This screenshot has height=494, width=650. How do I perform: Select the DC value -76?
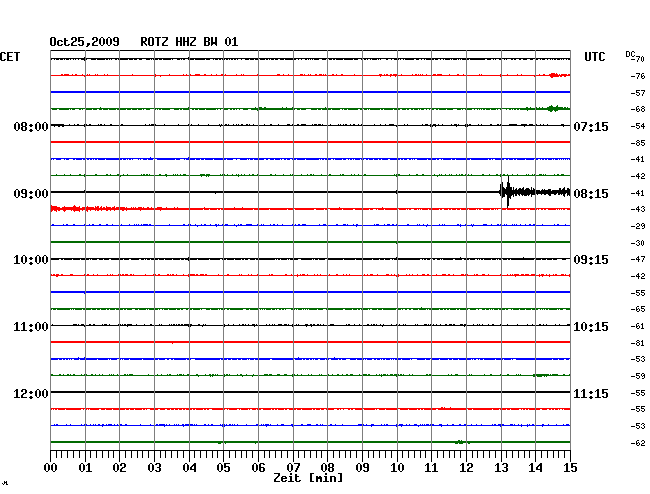tap(638, 76)
